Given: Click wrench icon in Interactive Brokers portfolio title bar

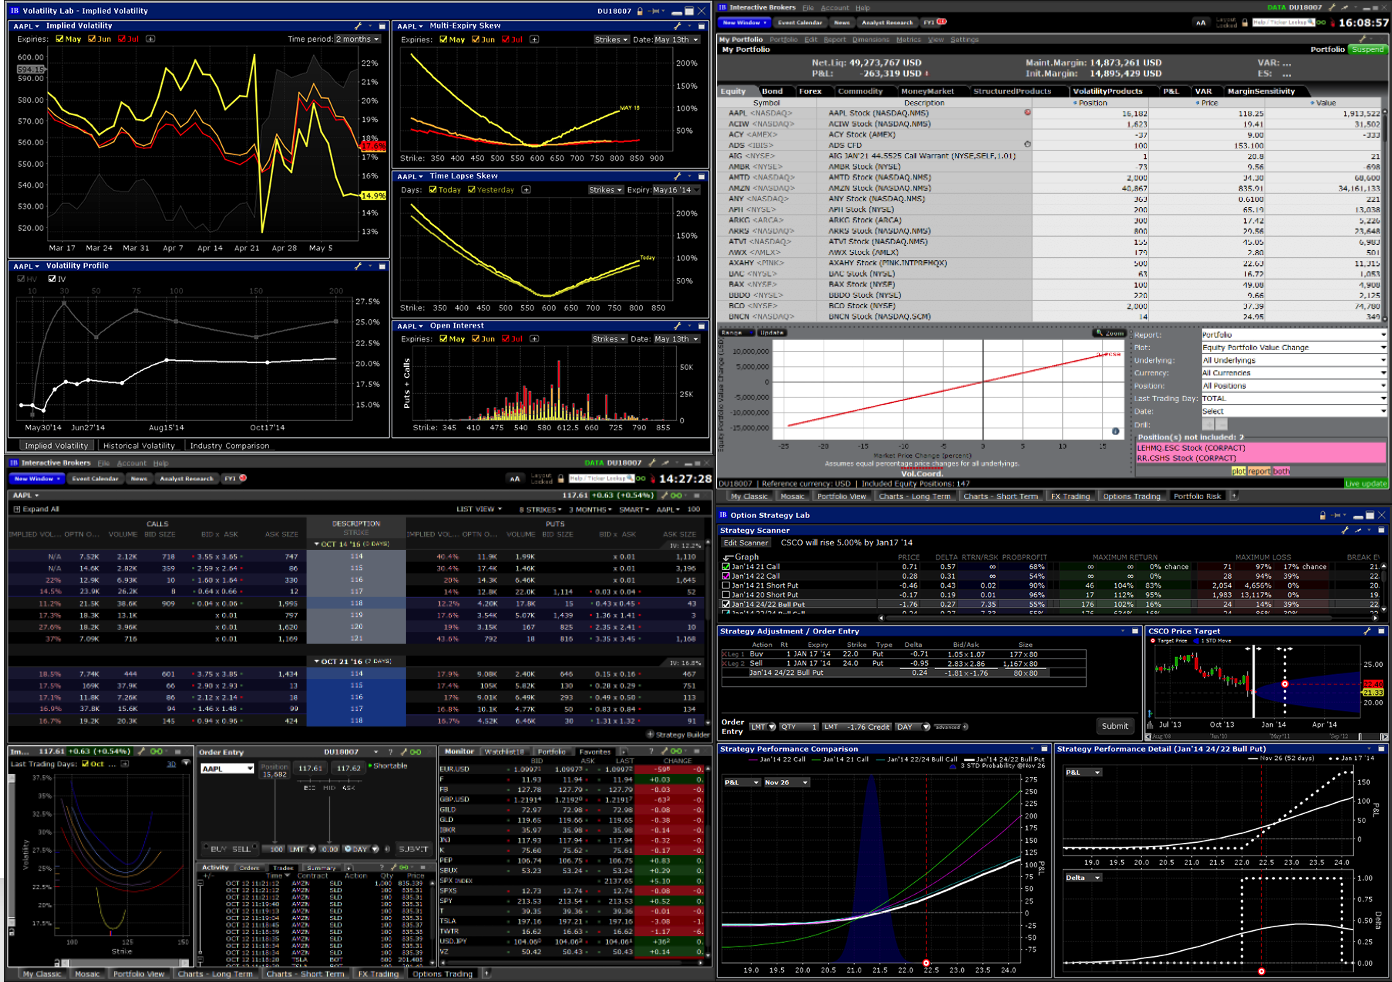Looking at the screenshot, I should tap(1332, 8).
